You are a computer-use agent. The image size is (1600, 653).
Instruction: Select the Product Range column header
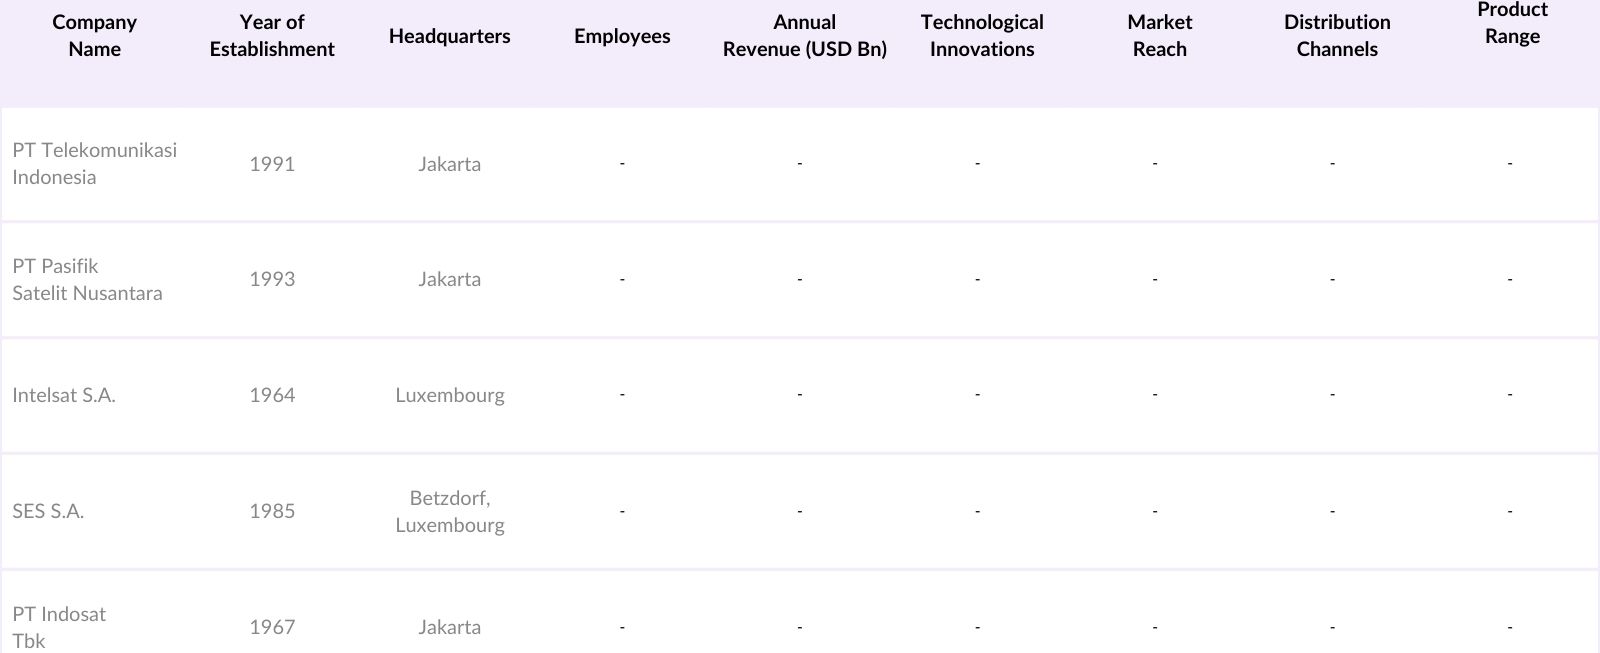click(x=1512, y=23)
